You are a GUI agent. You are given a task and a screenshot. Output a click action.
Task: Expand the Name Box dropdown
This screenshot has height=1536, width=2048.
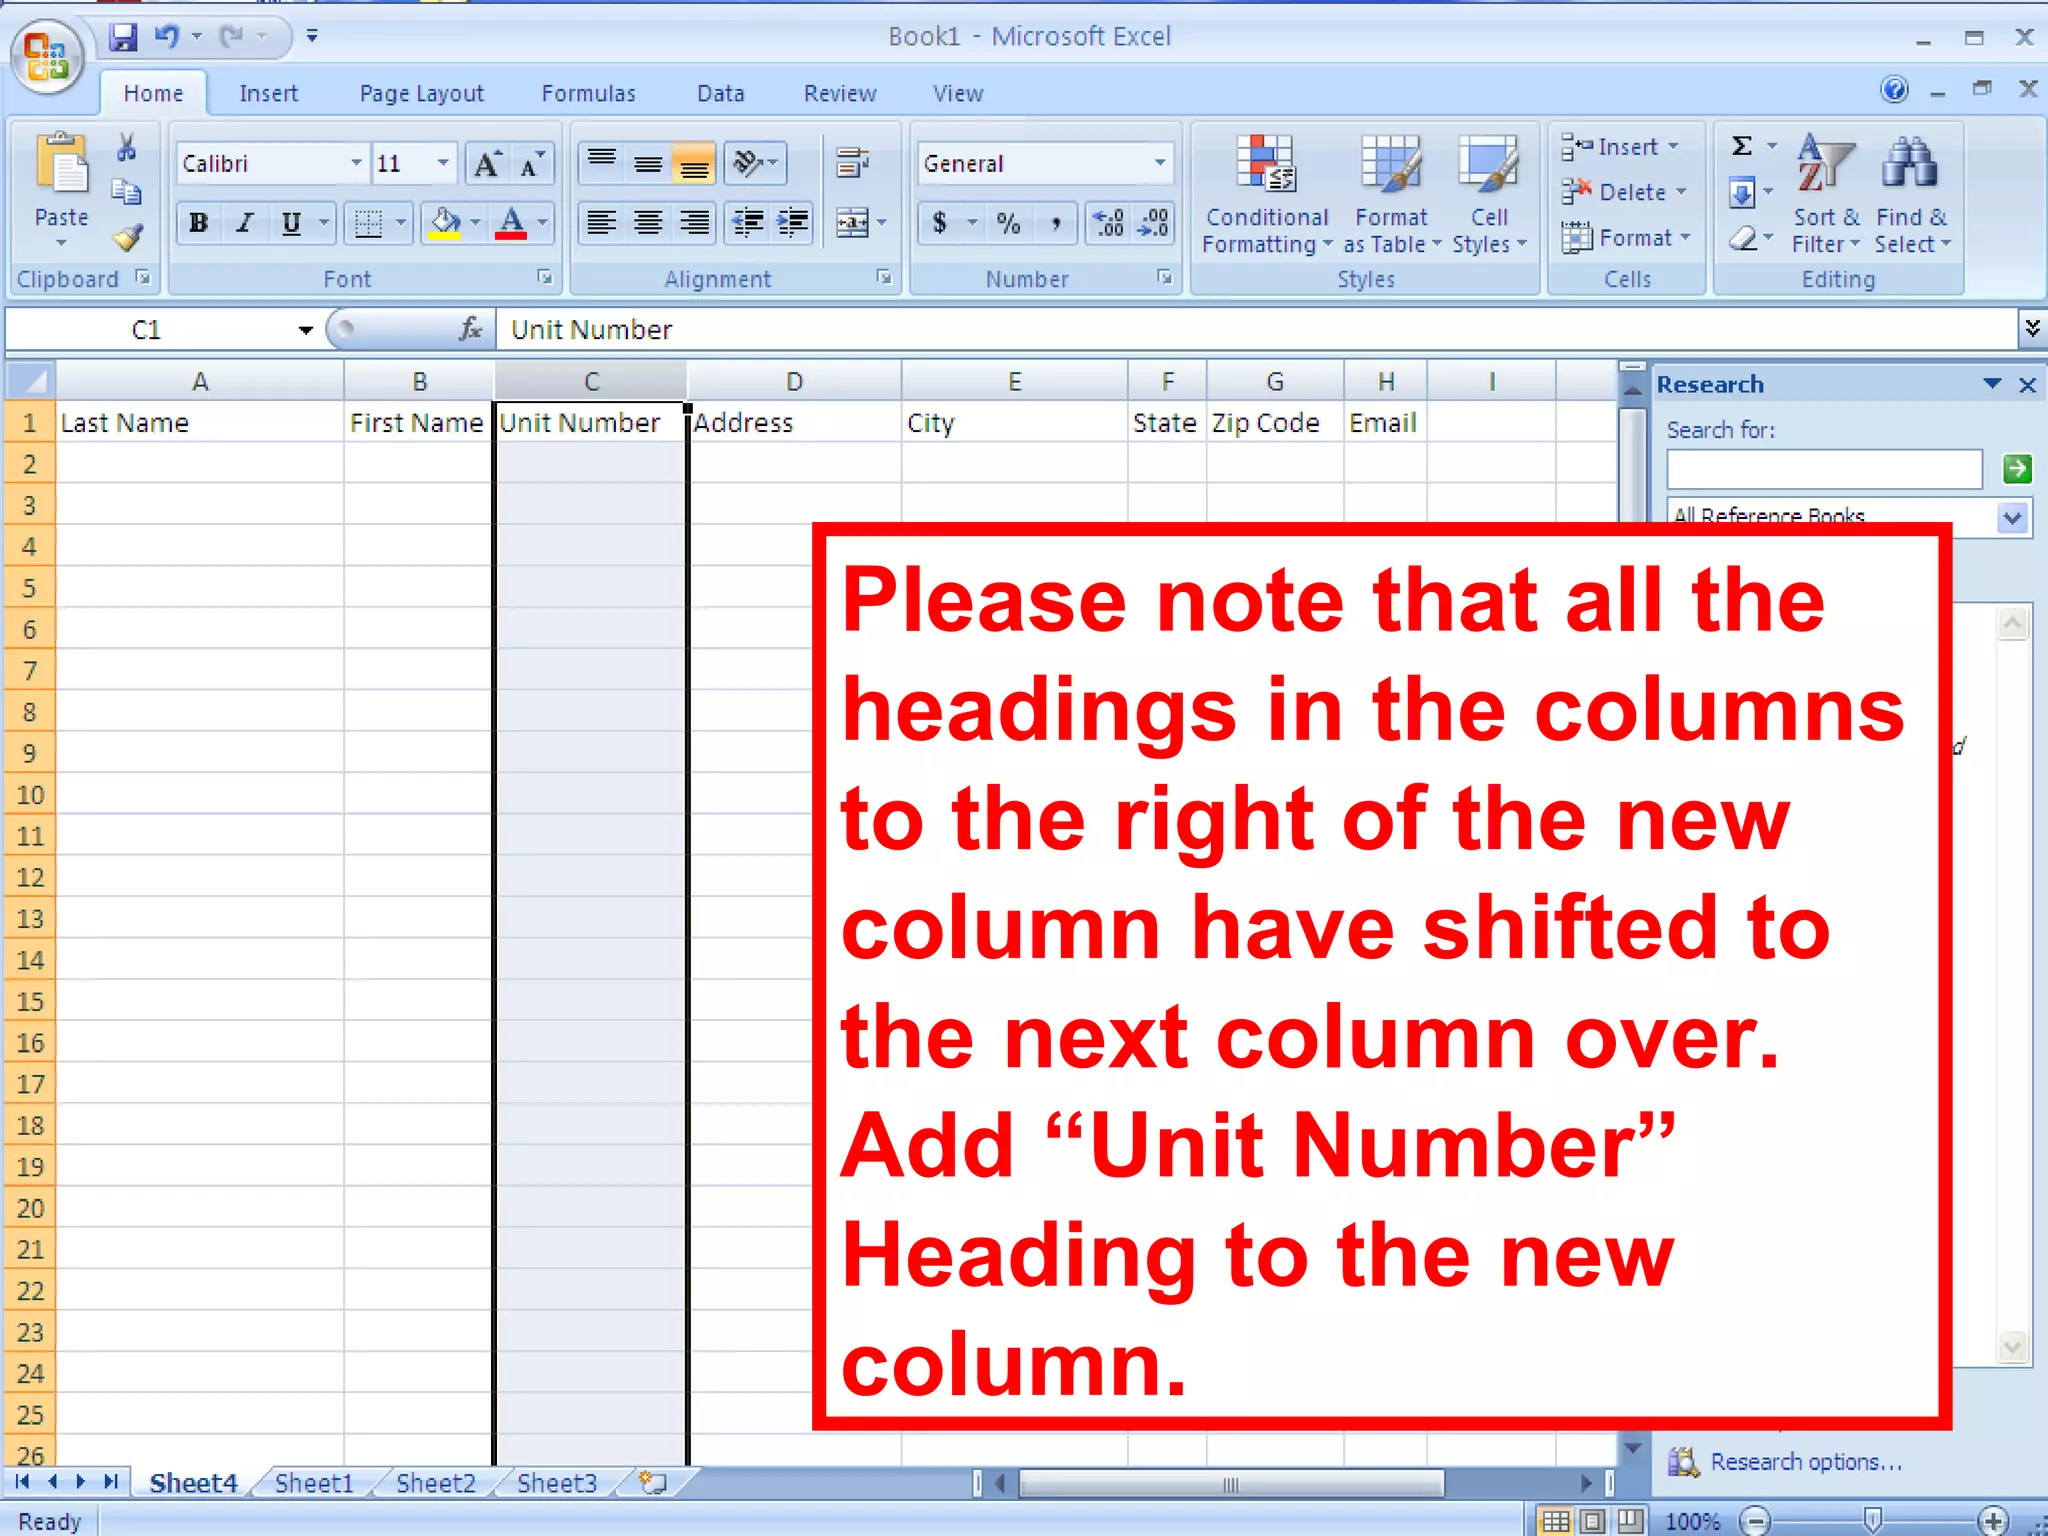pos(305,330)
